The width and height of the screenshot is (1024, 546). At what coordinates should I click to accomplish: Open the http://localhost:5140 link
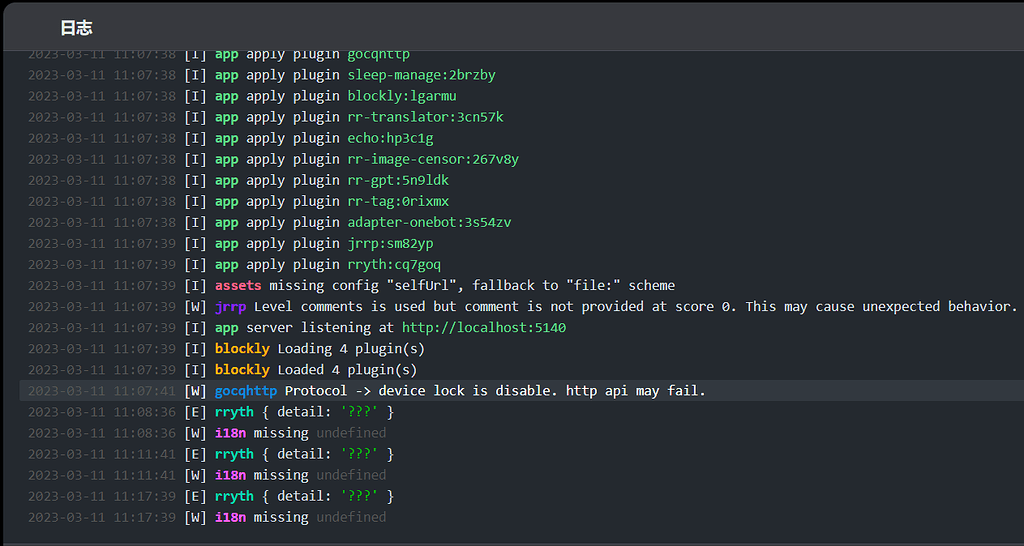[484, 327]
